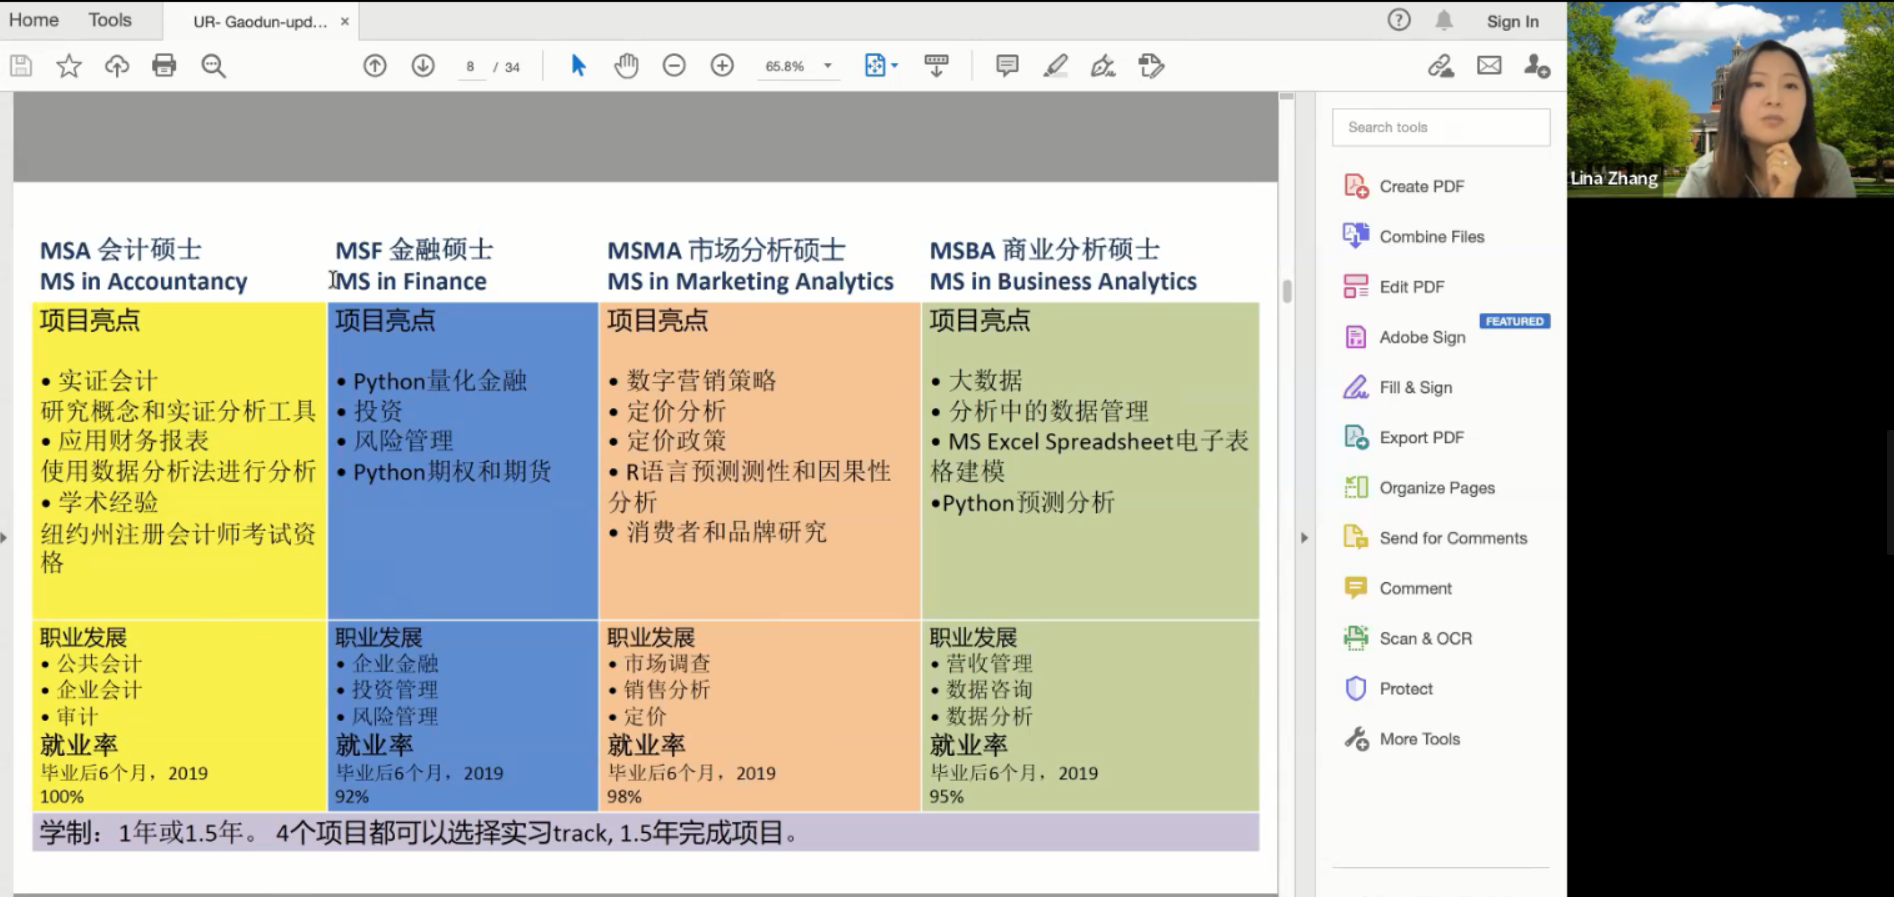Expand the left navigation pane
1894x897 pixels.
[x=4, y=538]
